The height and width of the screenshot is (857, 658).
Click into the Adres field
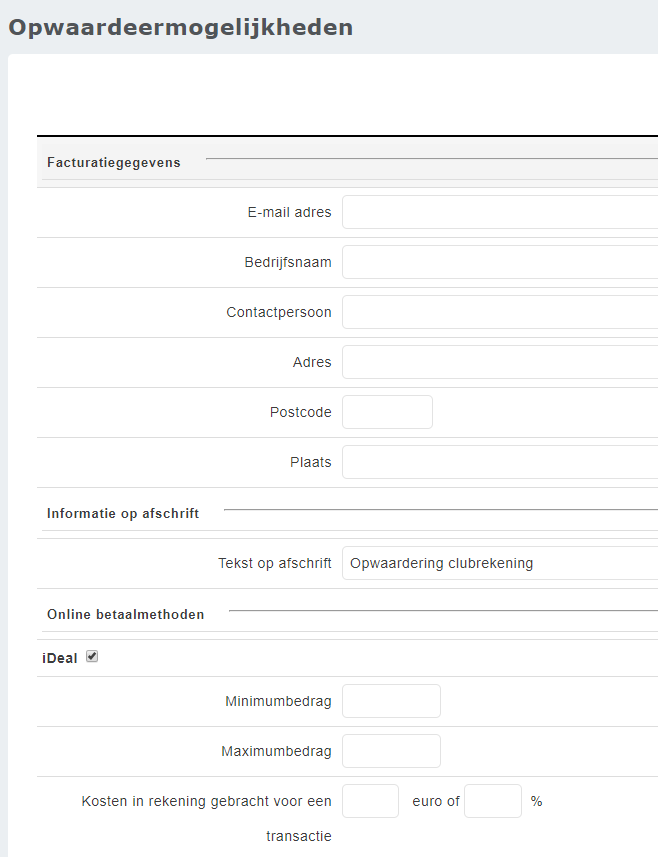click(500, 362)
